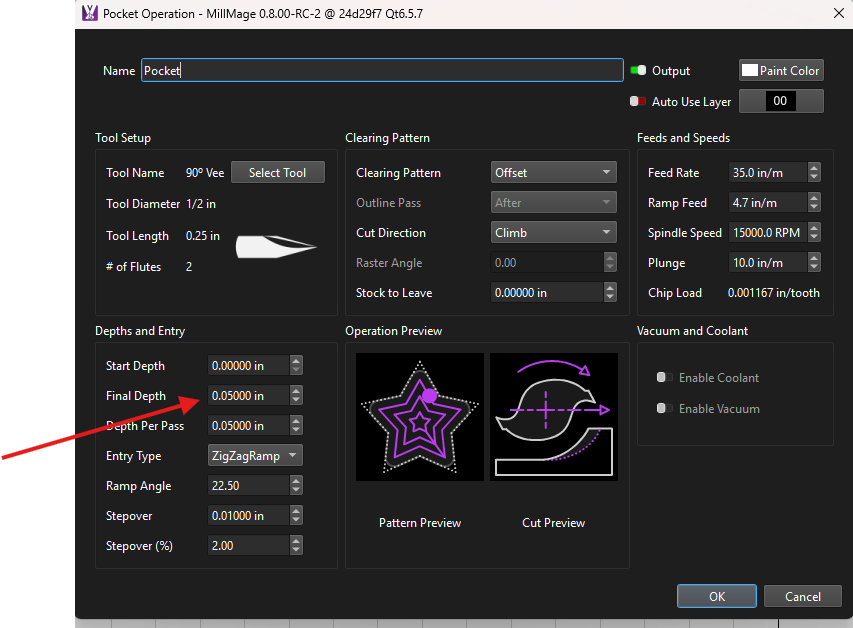Decrease Final Depth with down arrow
This screenshot has height=628, width=853.
point(296,401)
